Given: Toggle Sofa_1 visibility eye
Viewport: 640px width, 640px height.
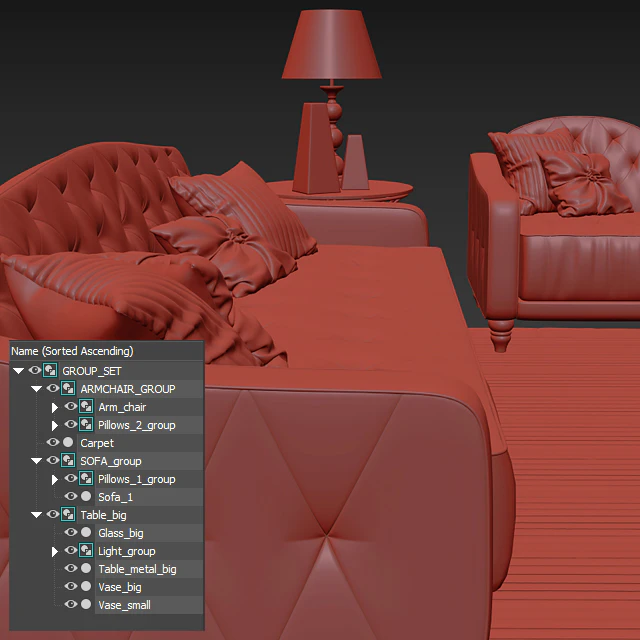Looking at the screenshot, I should (x=71, y=496).
